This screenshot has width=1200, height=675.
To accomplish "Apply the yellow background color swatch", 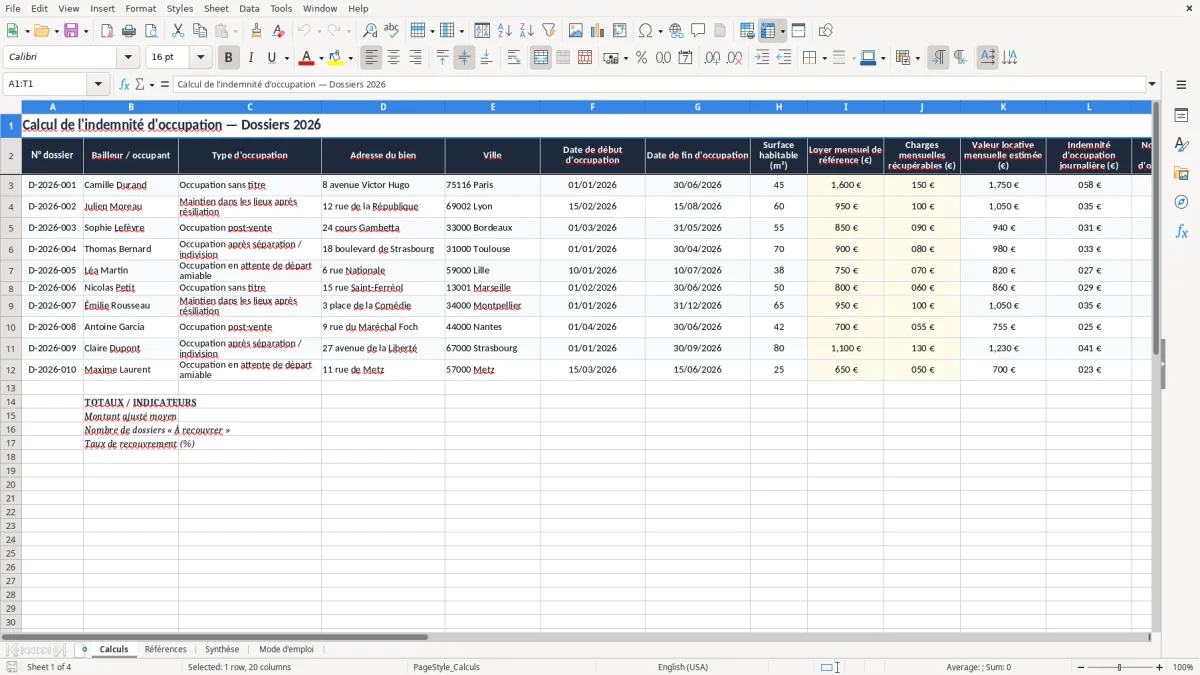I will (336, 58).
